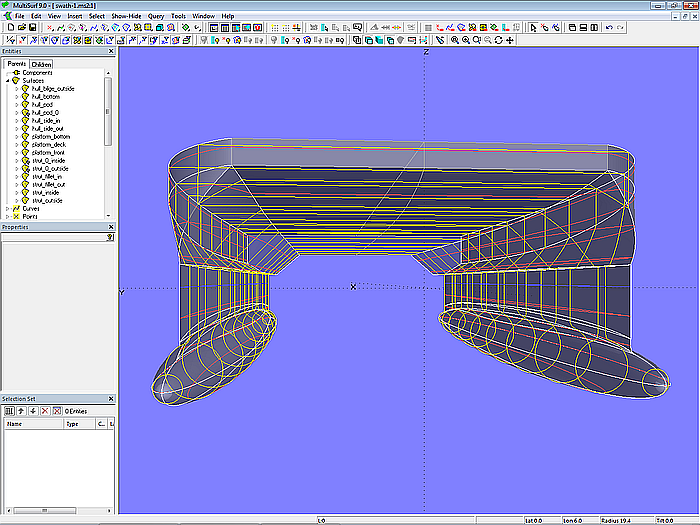Click the pan arrows icon
Viewport: 700px width, 525px height.
click(x=511, y=41)
